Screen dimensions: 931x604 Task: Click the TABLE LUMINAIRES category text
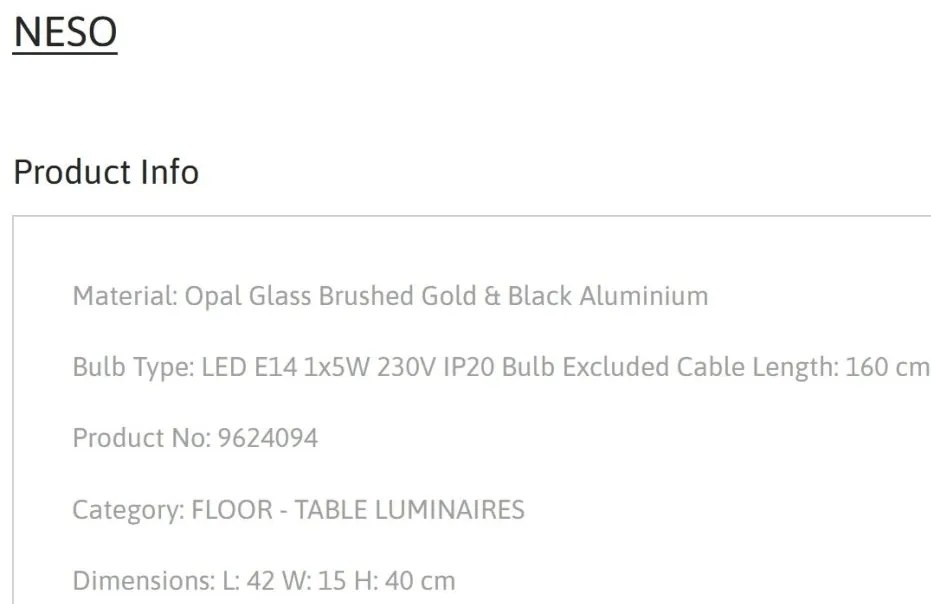tap(410, 510)
